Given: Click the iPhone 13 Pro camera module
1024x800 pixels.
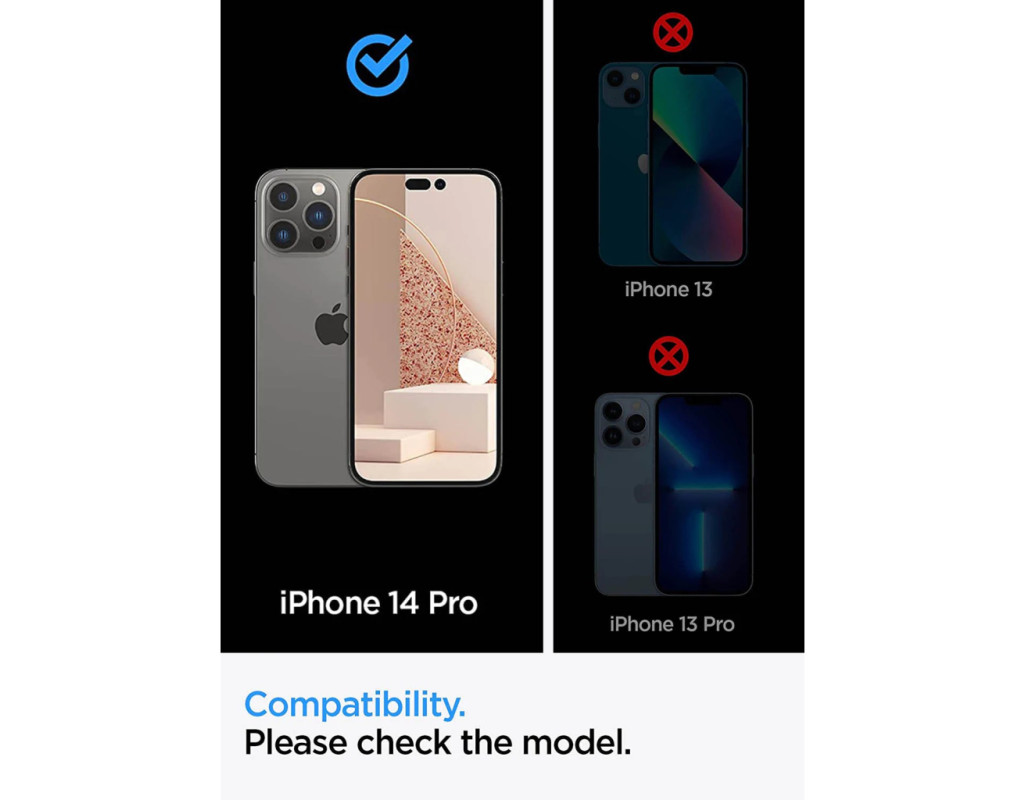Looking at the screenshot, I should pyautogui.click(x=623, y=423).
